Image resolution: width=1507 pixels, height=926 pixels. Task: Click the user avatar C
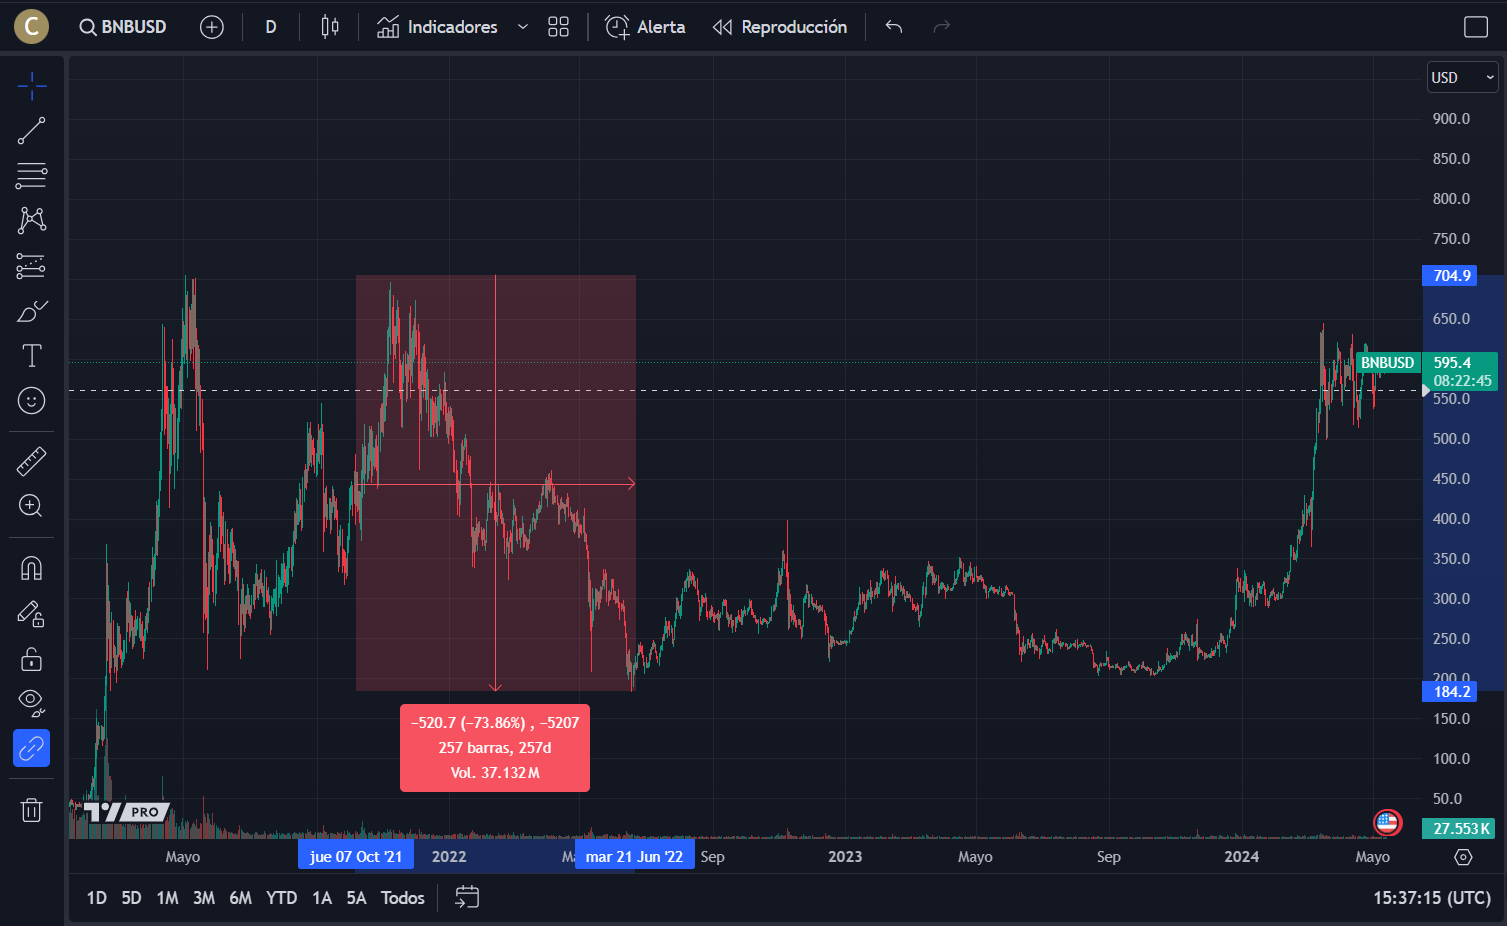point(32,27)
